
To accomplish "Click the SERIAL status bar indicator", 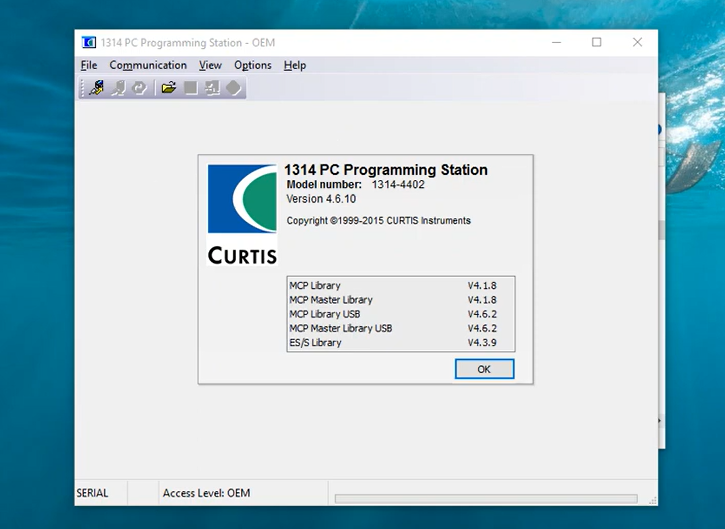I will coord(93,493).
